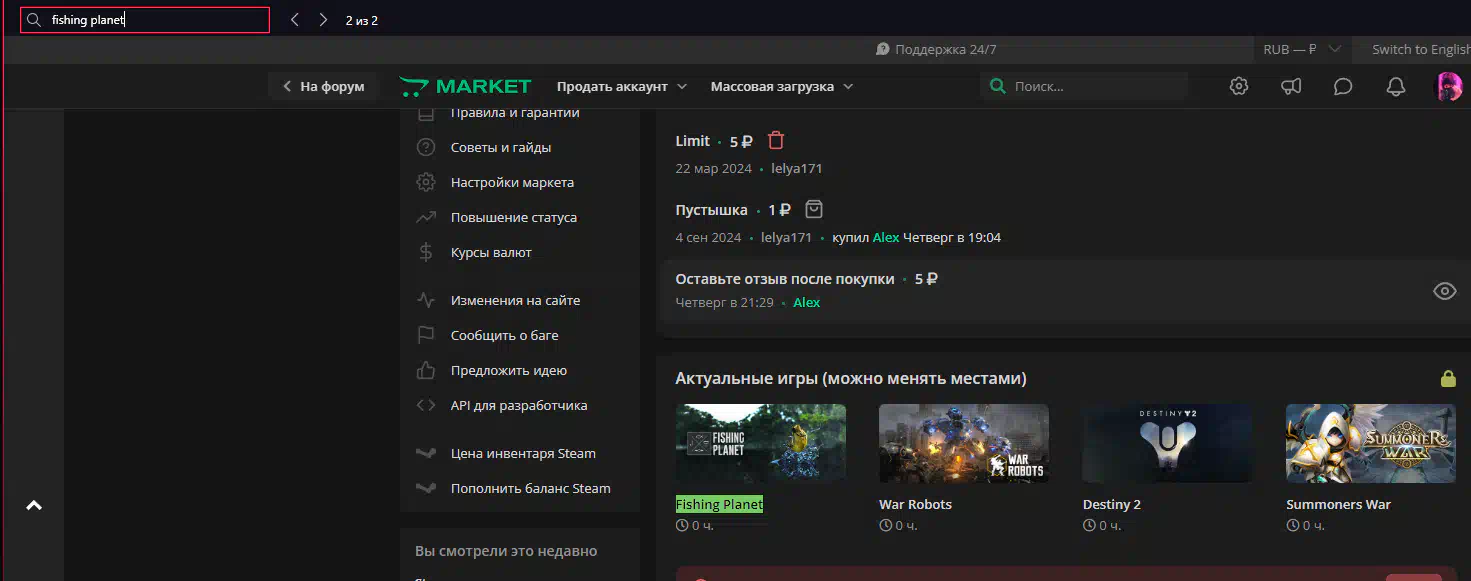Viewport: 1471px width, 581px height.
Task: Open the Пустышка listing title
Action: 711,210
